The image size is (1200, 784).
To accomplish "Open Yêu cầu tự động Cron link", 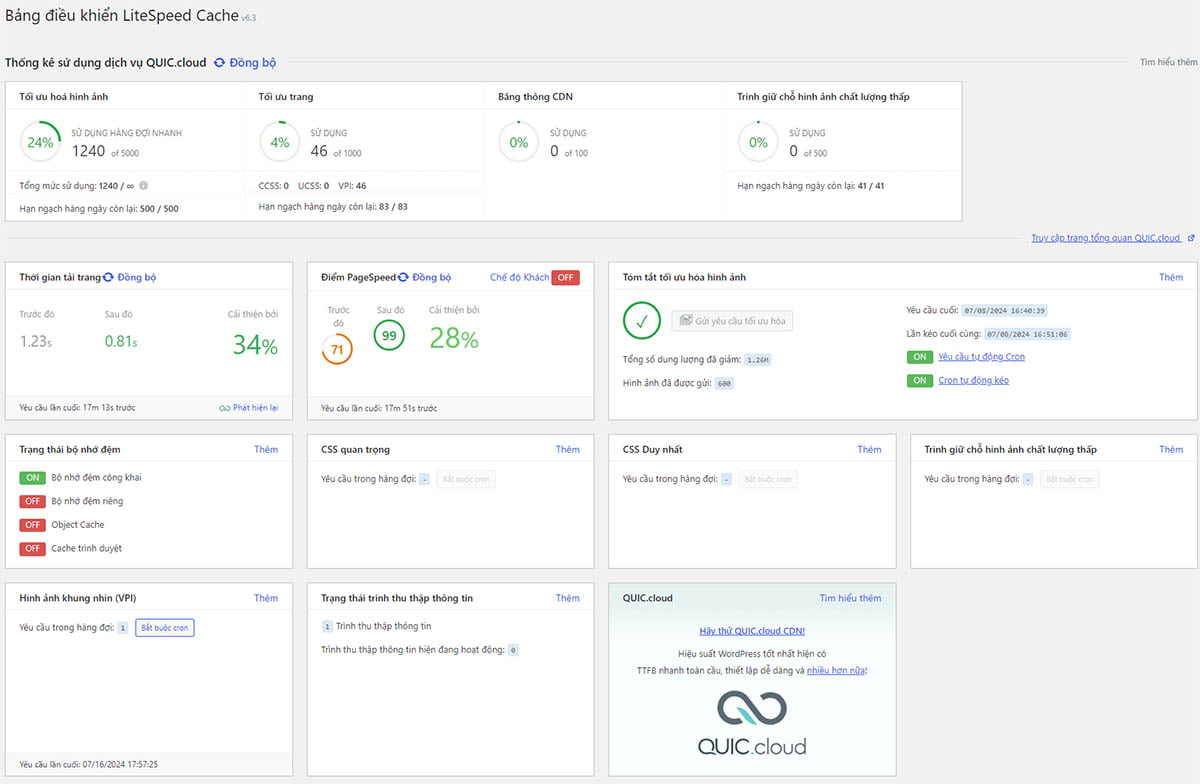I will point(982,357).
